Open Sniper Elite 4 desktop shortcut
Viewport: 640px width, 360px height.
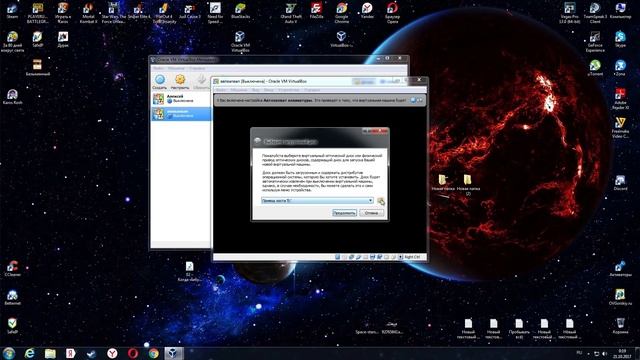(x=139, y=10)
